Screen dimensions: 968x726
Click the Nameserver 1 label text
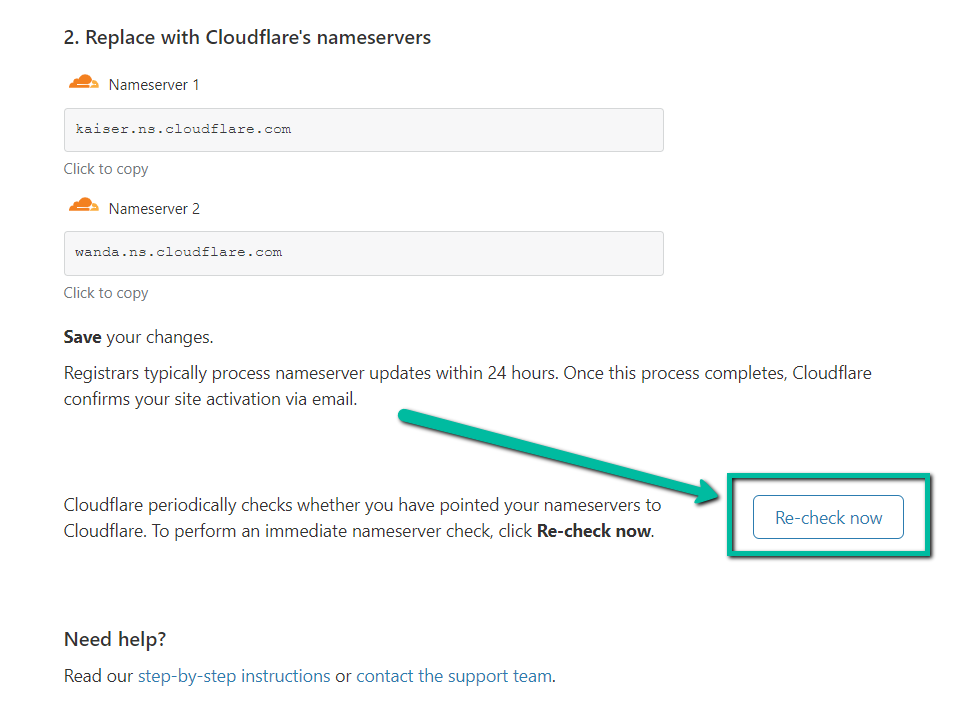pyautogui.click(x=154, y=85)
